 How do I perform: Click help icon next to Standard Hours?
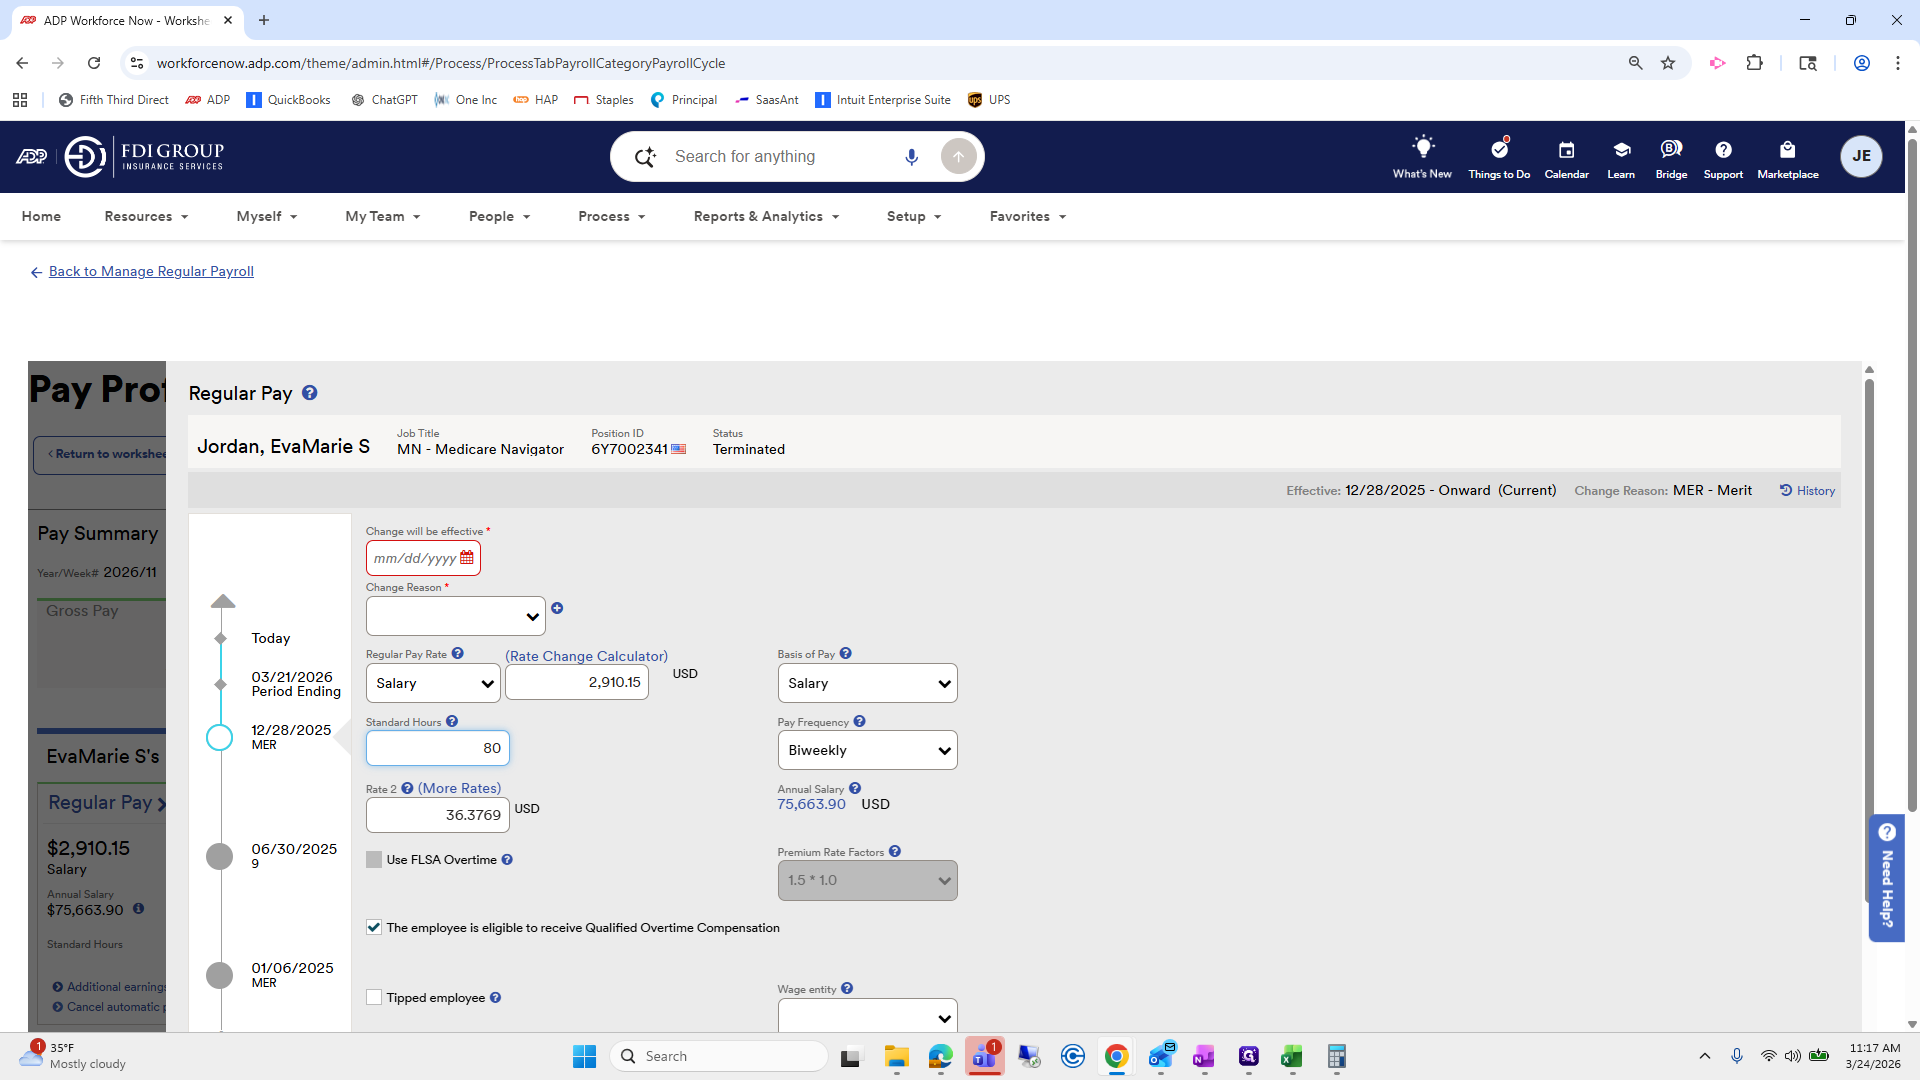tap(452, 721)
